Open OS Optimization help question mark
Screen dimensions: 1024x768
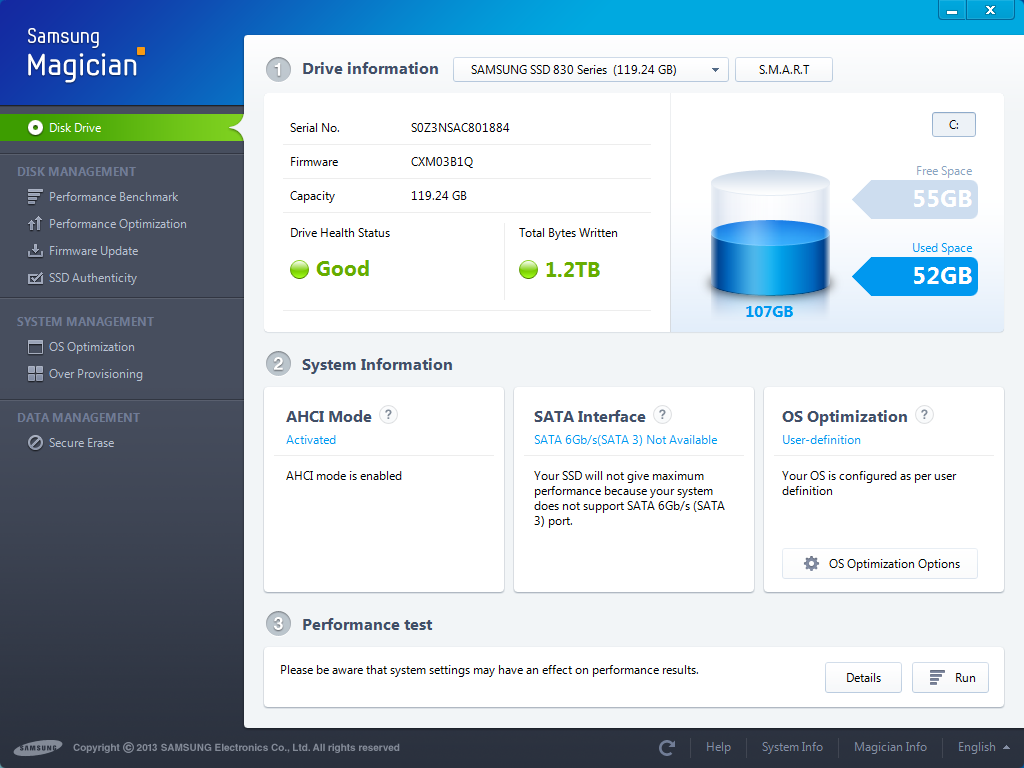(x=924, y=415)
